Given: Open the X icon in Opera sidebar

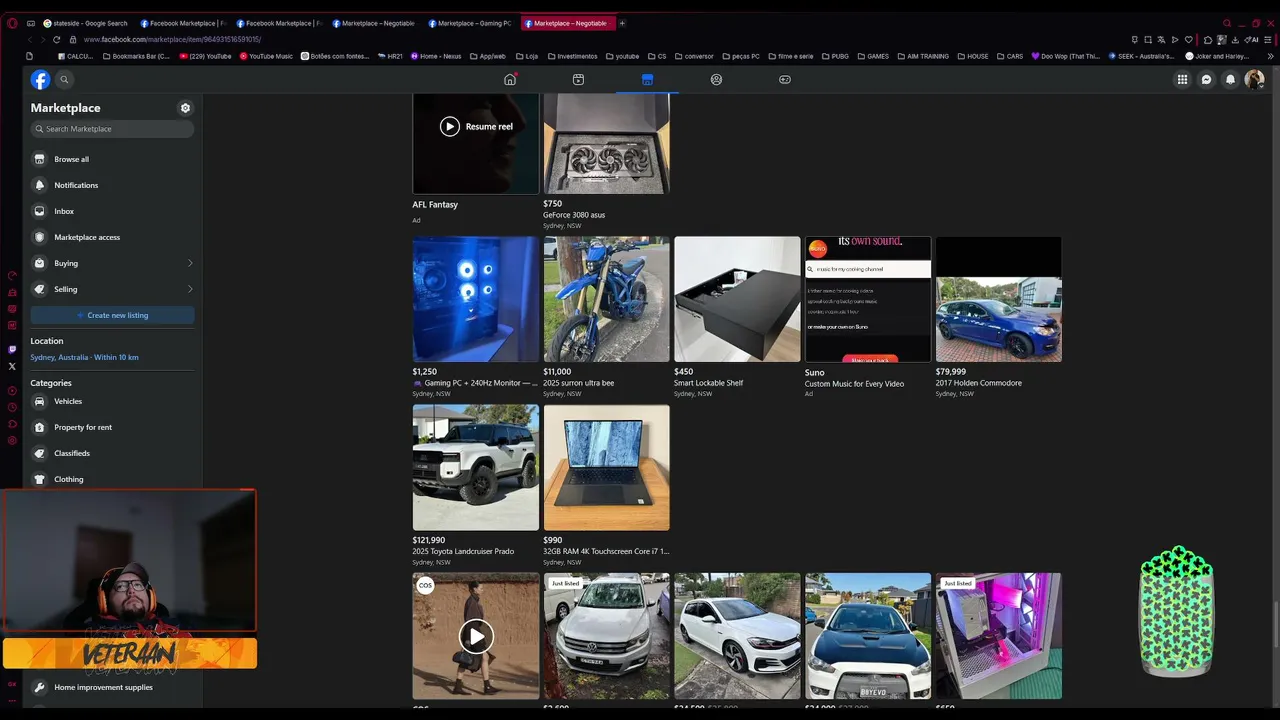Looking at the screenshot, I should (x=12, y=366).
